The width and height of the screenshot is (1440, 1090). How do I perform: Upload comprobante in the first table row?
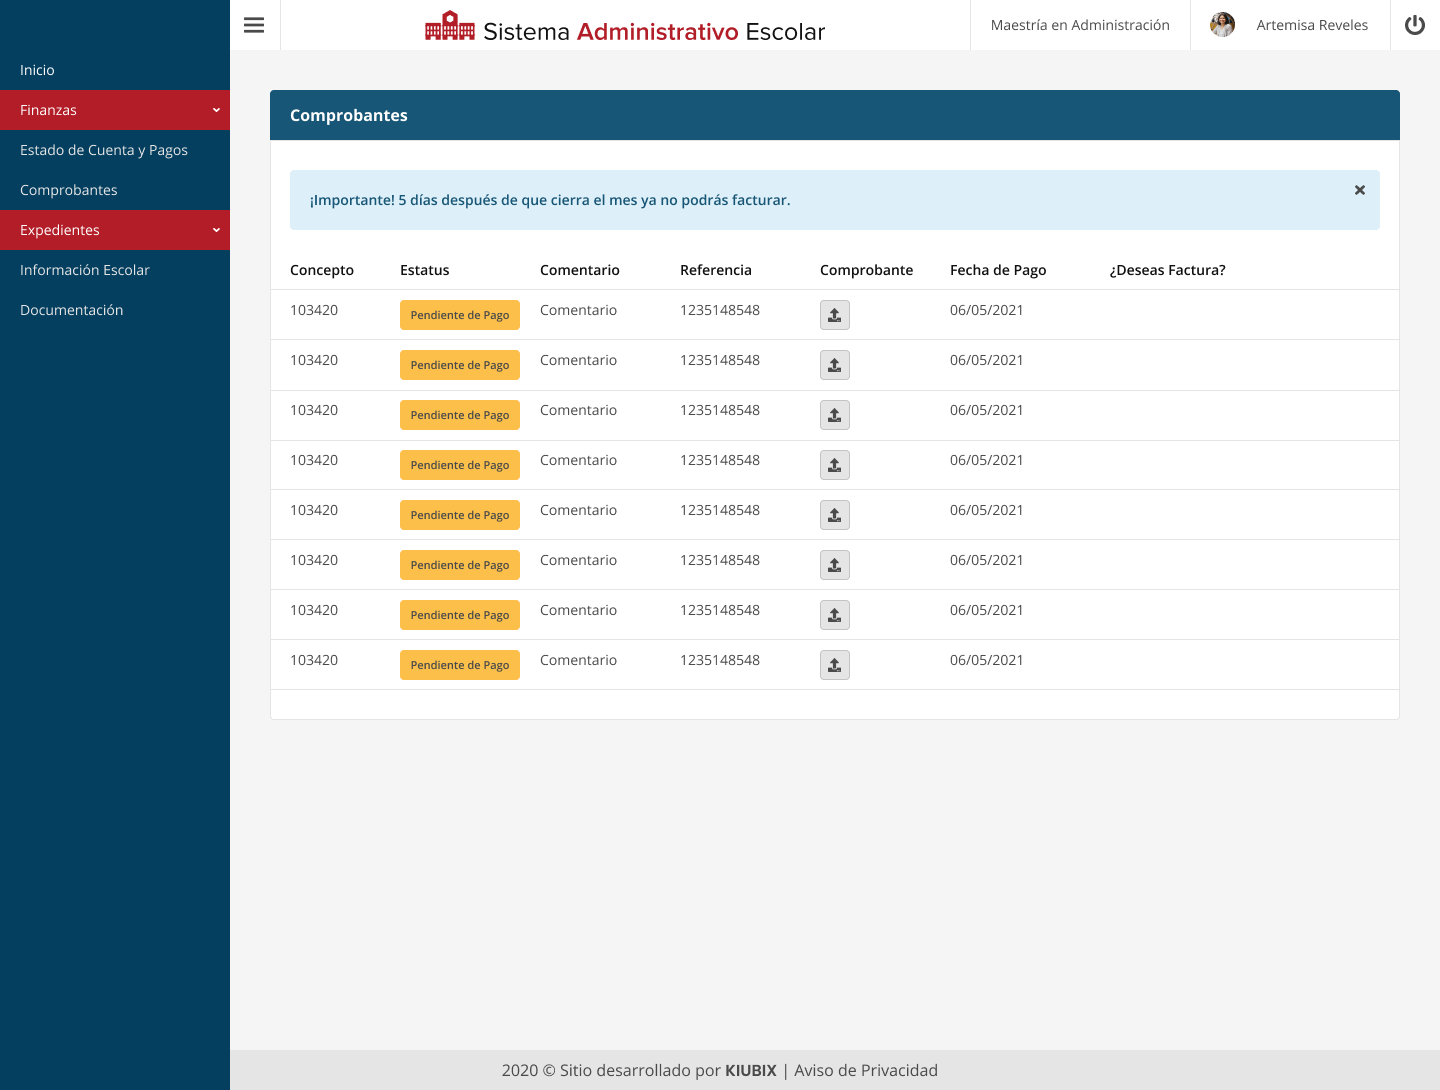[x=834, y=315]
